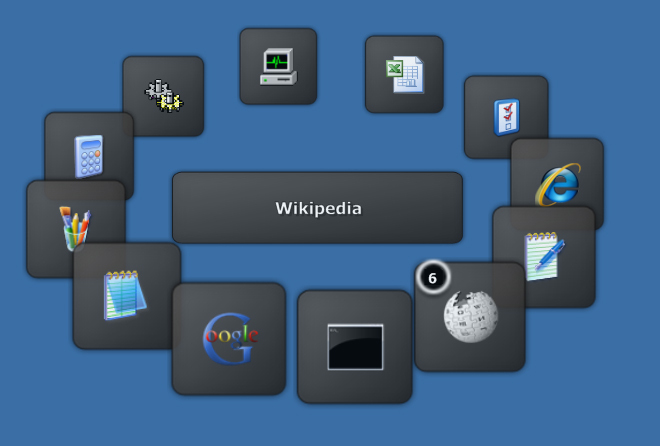This screenshot has height=446, width=660.
Task: Open the network connections settings icon
Action: pos(164,96)
